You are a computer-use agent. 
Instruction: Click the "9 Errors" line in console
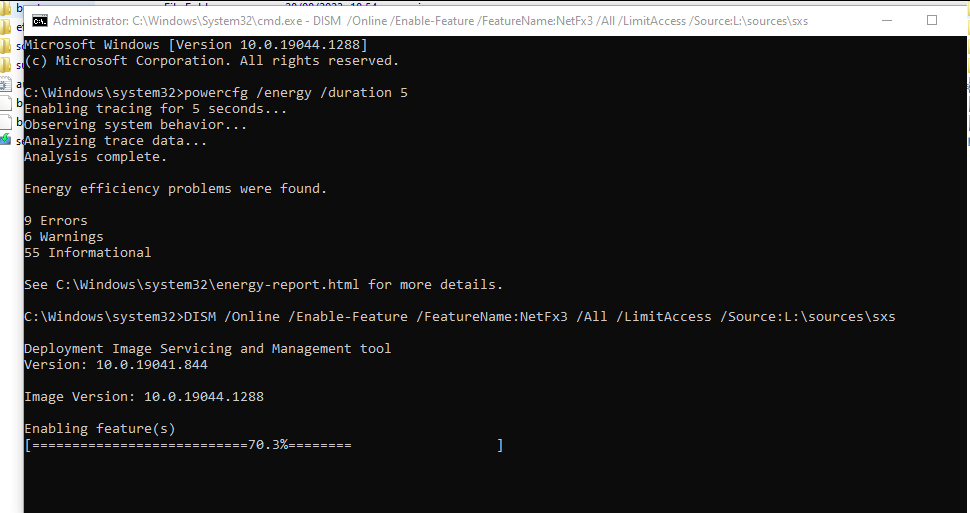[x=56, y=221]
